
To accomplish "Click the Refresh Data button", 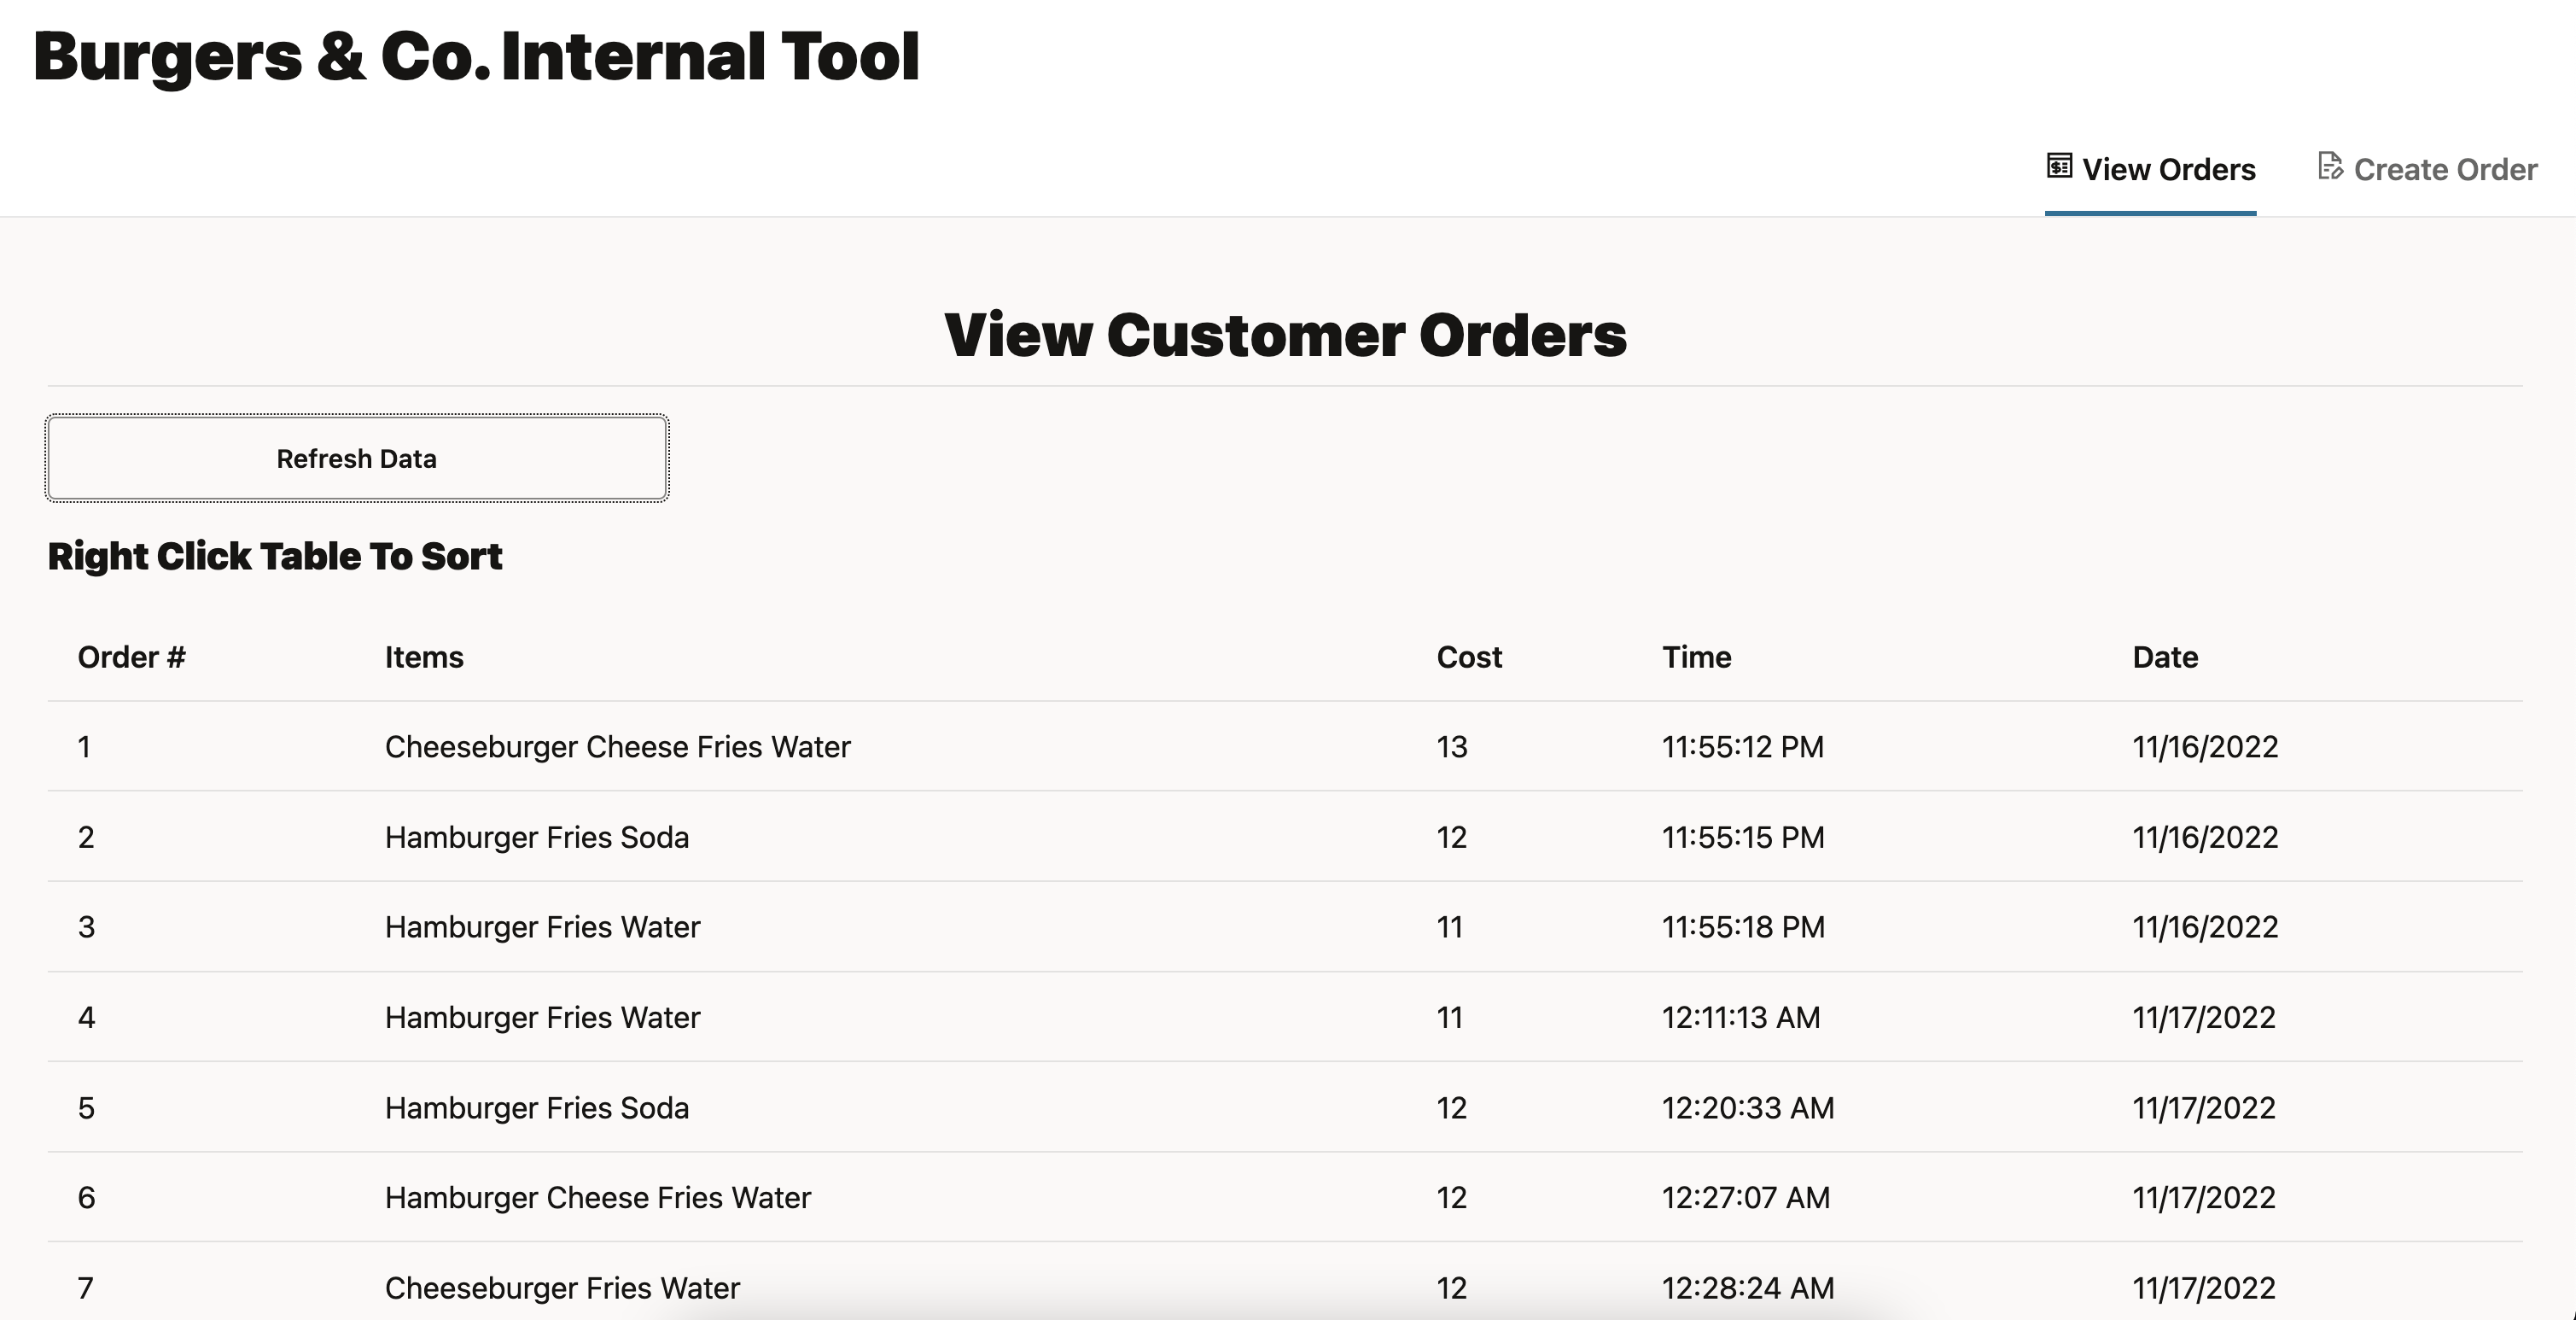I will coord(357,458).
